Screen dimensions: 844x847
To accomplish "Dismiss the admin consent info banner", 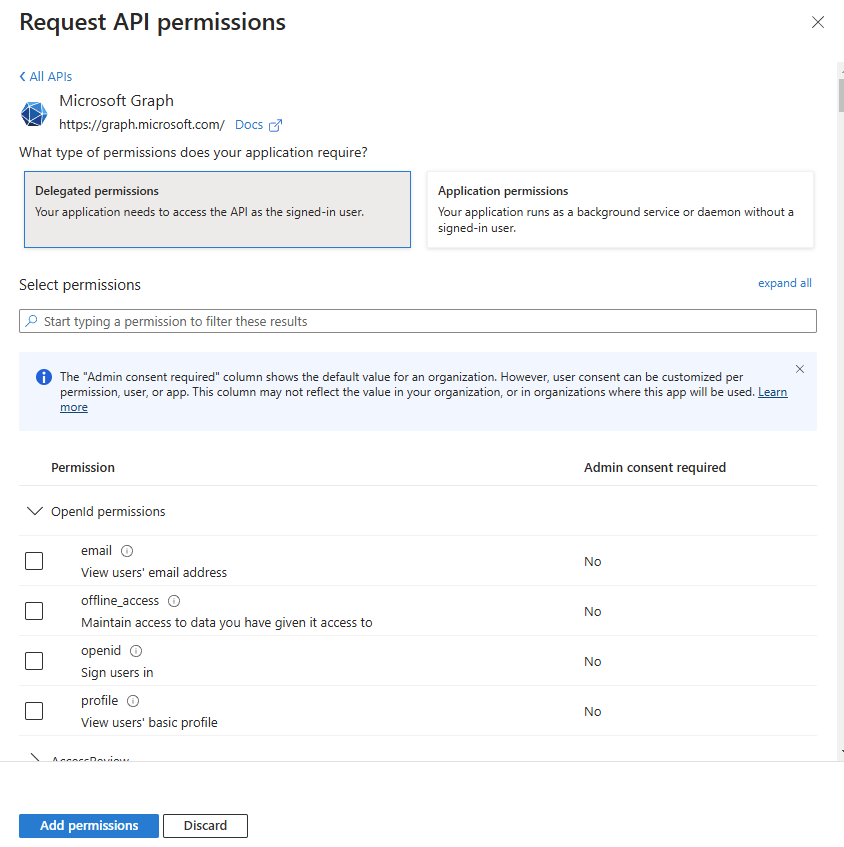I will click(x=800, y=369).
